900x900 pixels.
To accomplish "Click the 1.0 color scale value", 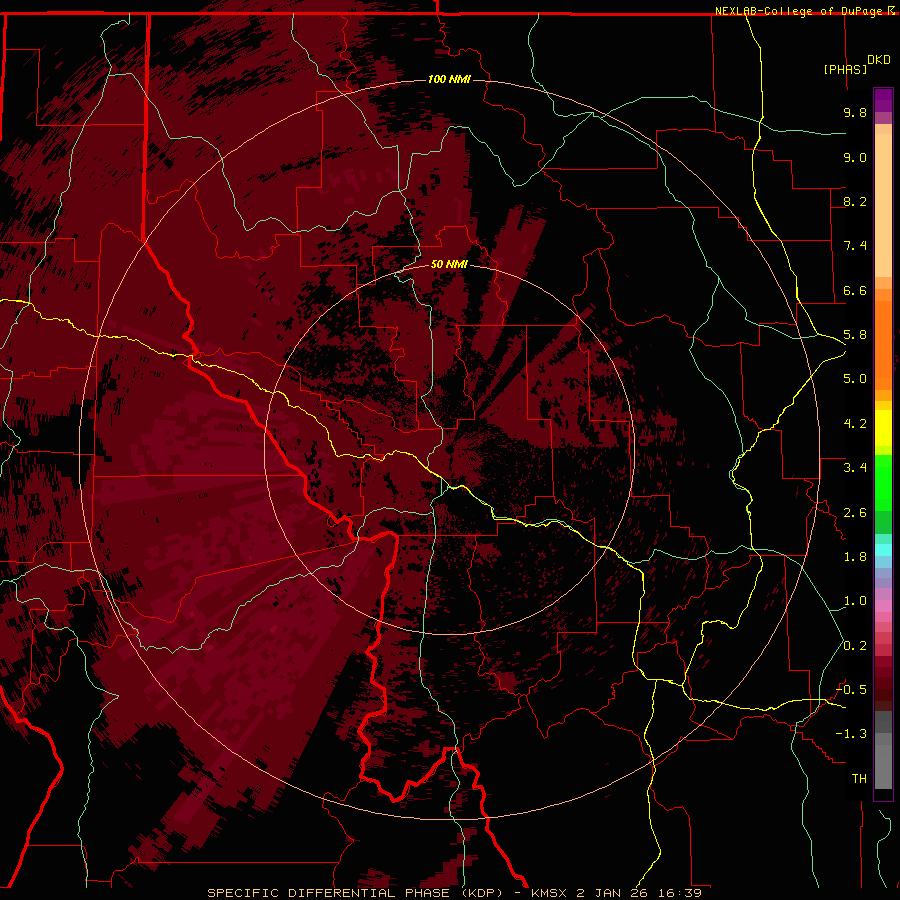I will [855, 601].
